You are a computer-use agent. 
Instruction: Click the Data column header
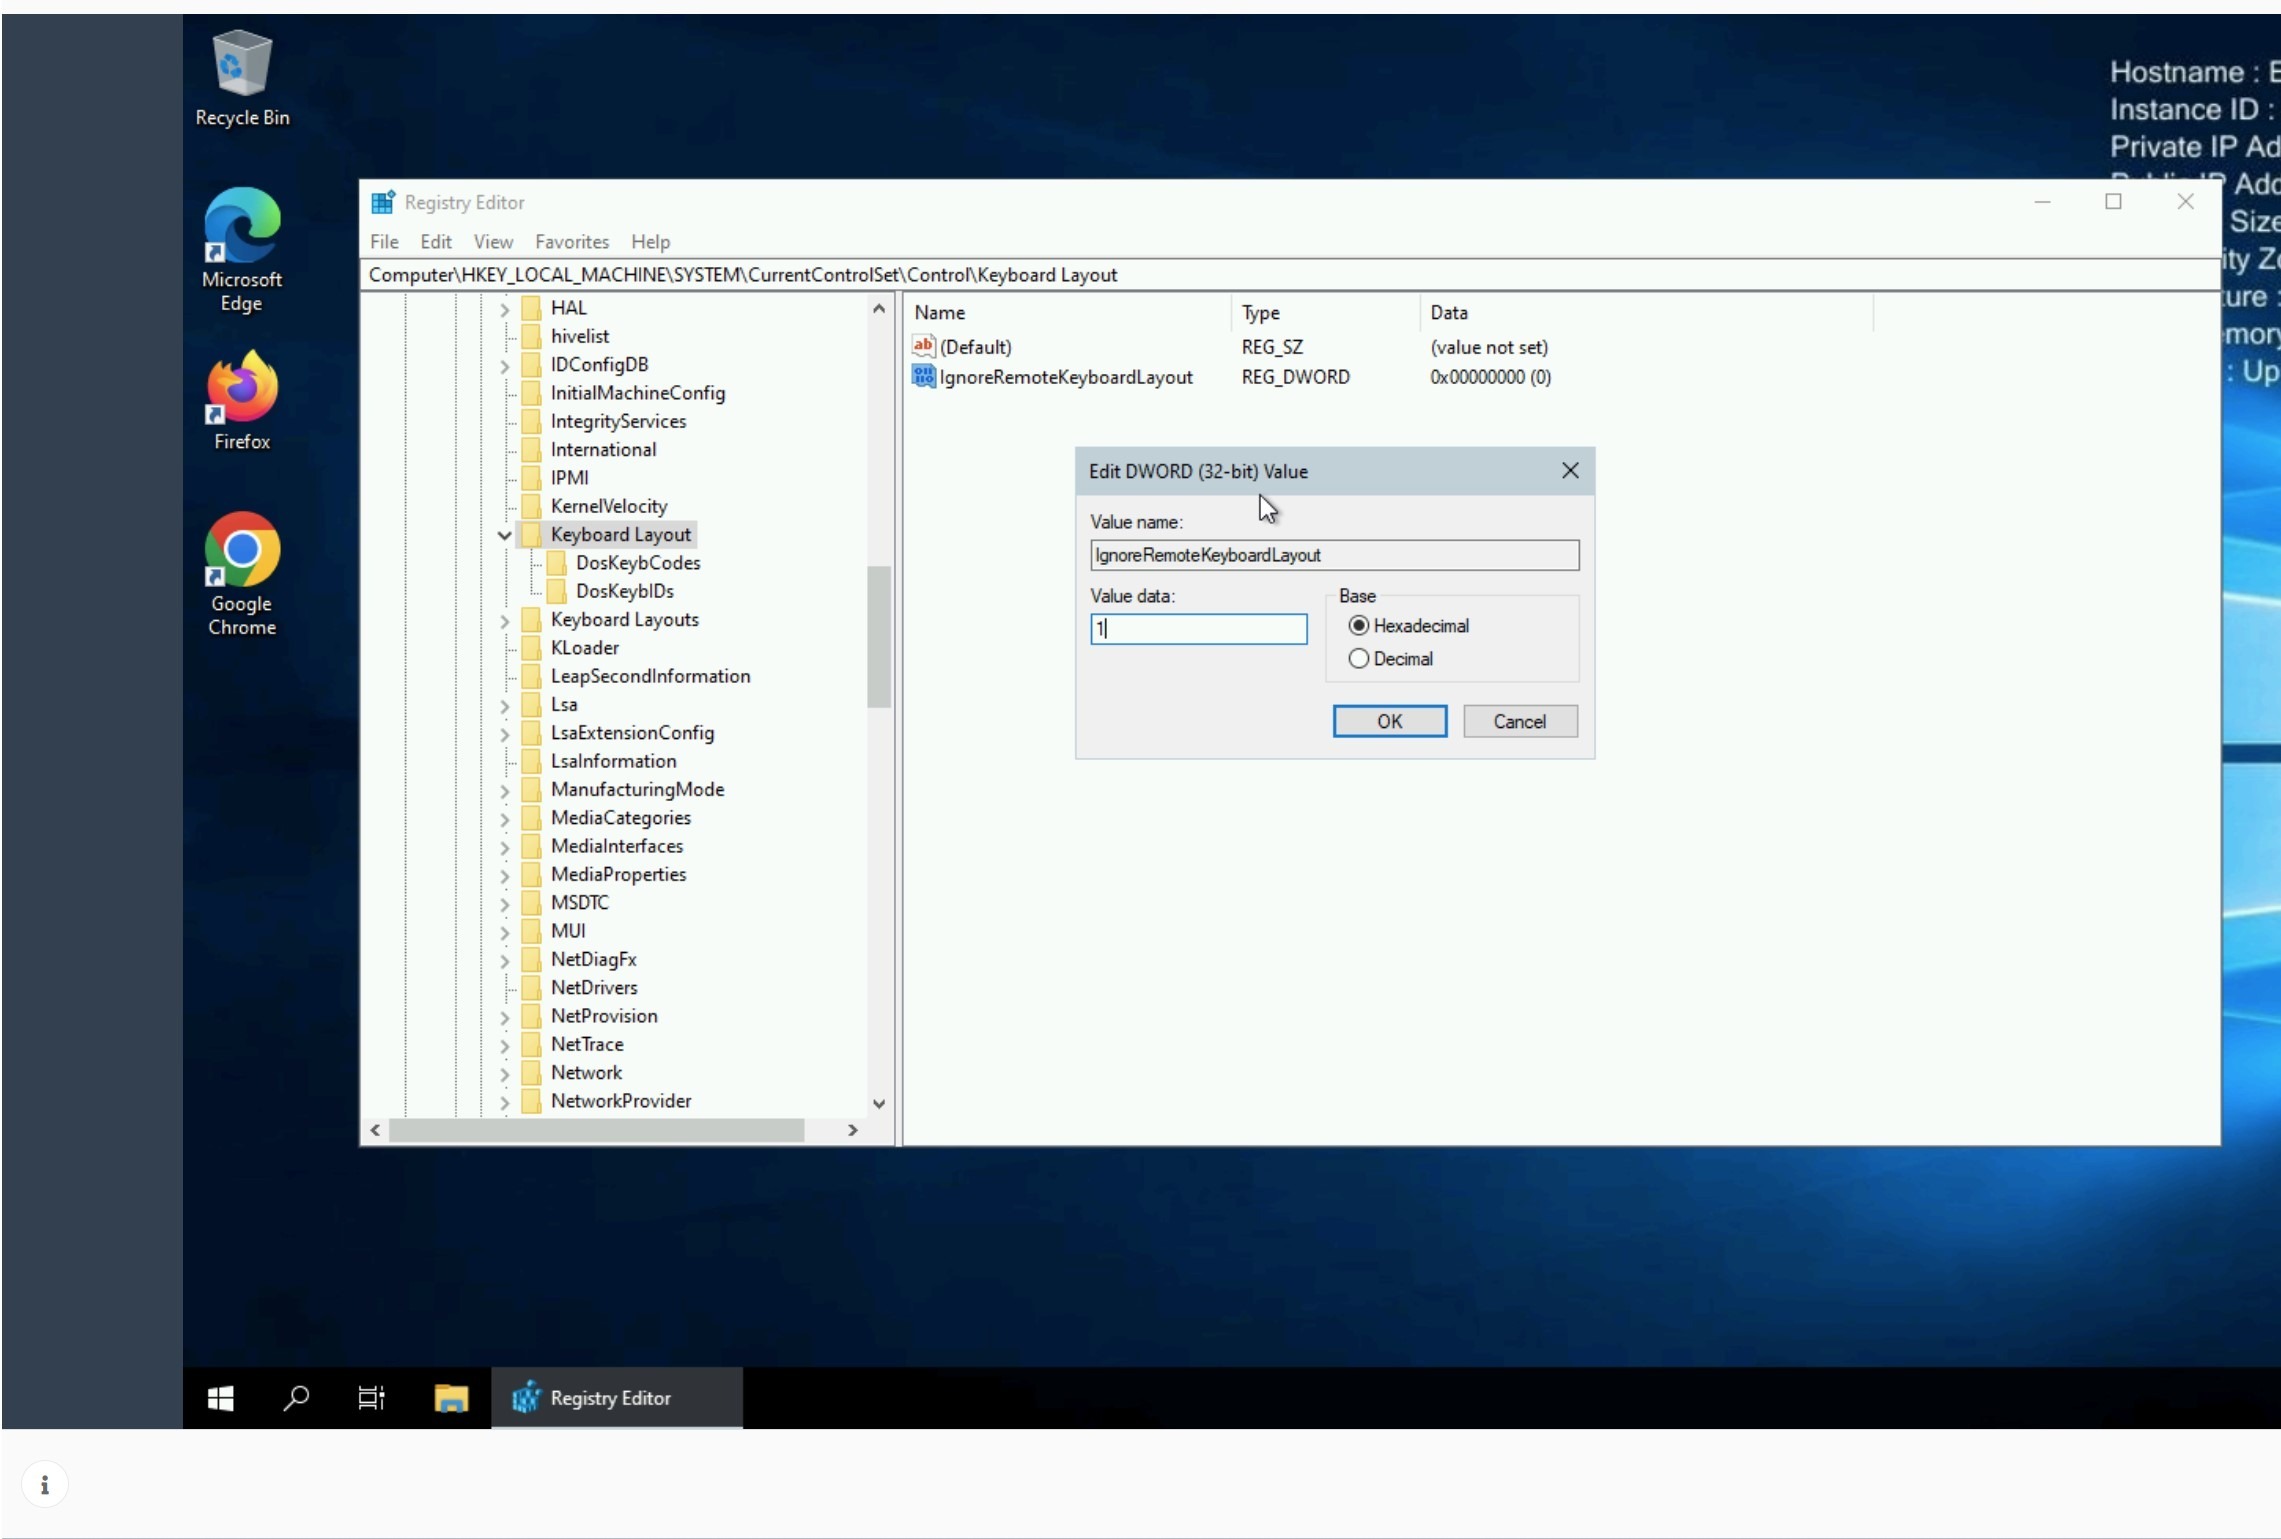coord(1645,312)
